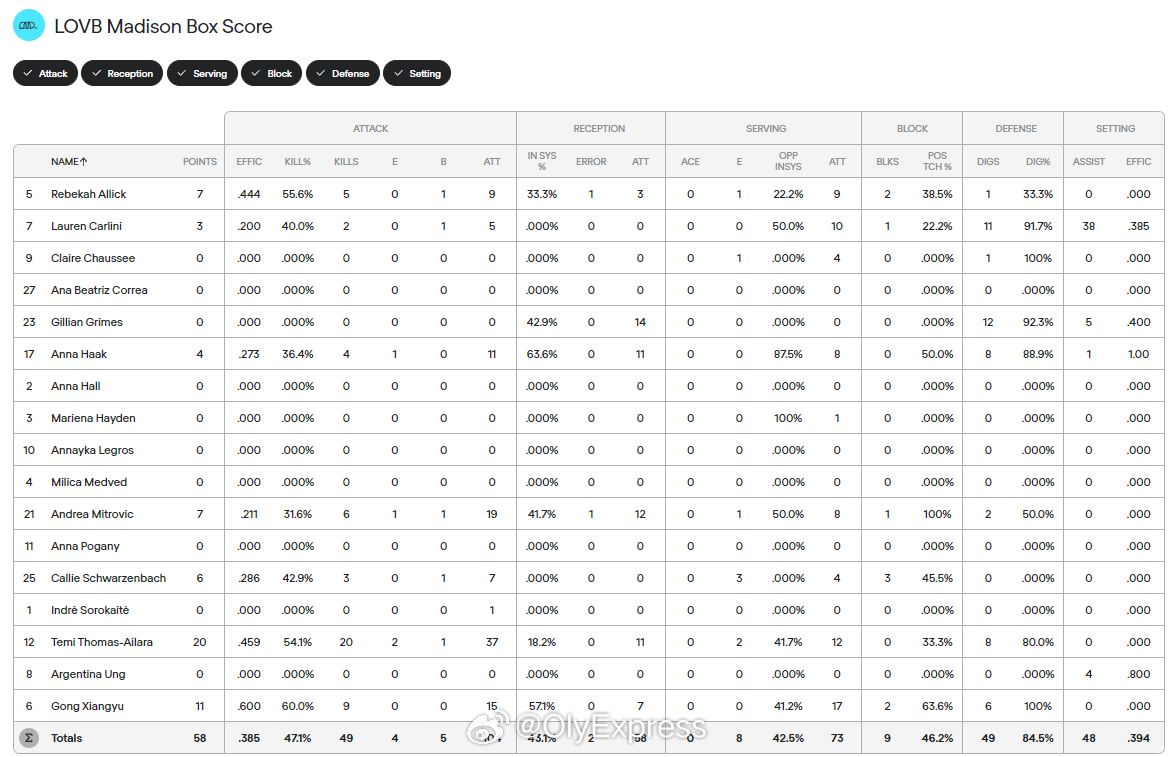Viewport: 1176px width, 757px height.
Task: Click Temi Thomas-Ailara's 37 attack attempts
Action: point(492,642)
